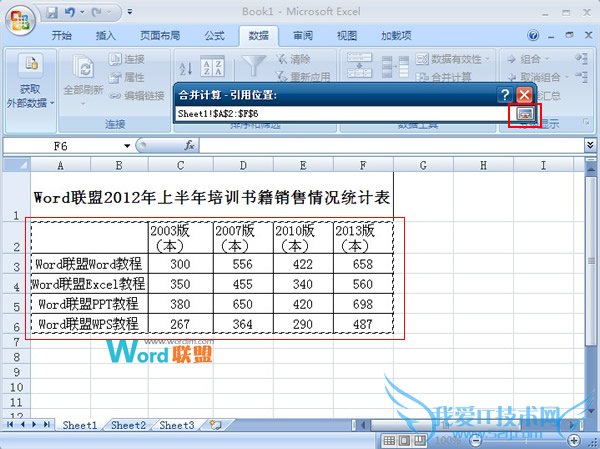Go to last sheet navigation arrow
Image resolution: width=600 pixels, height=449 pixels.
point(47,425)
